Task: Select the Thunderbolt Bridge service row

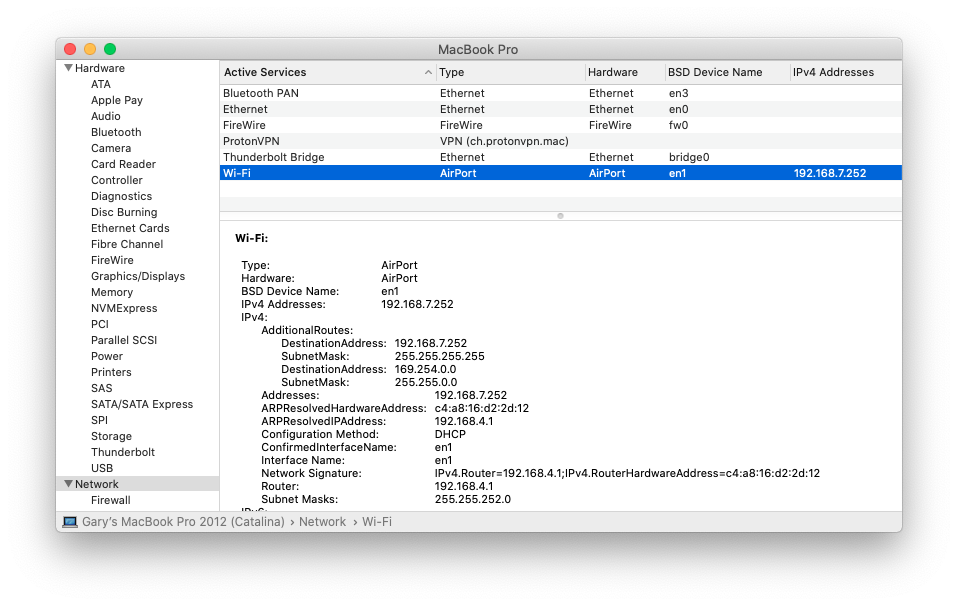Action: pos(560,157)
